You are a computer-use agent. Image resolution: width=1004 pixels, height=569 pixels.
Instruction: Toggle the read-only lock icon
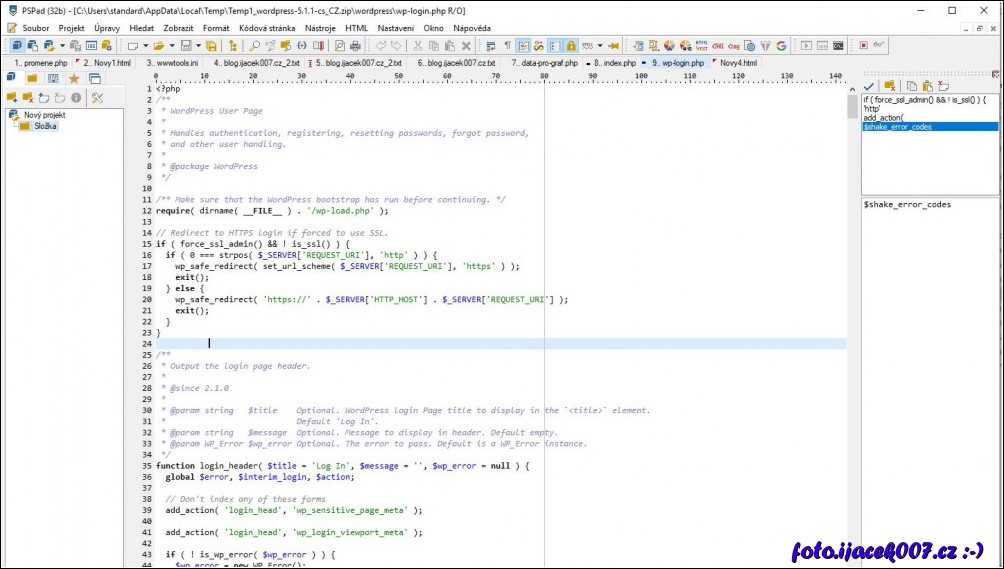571,46
